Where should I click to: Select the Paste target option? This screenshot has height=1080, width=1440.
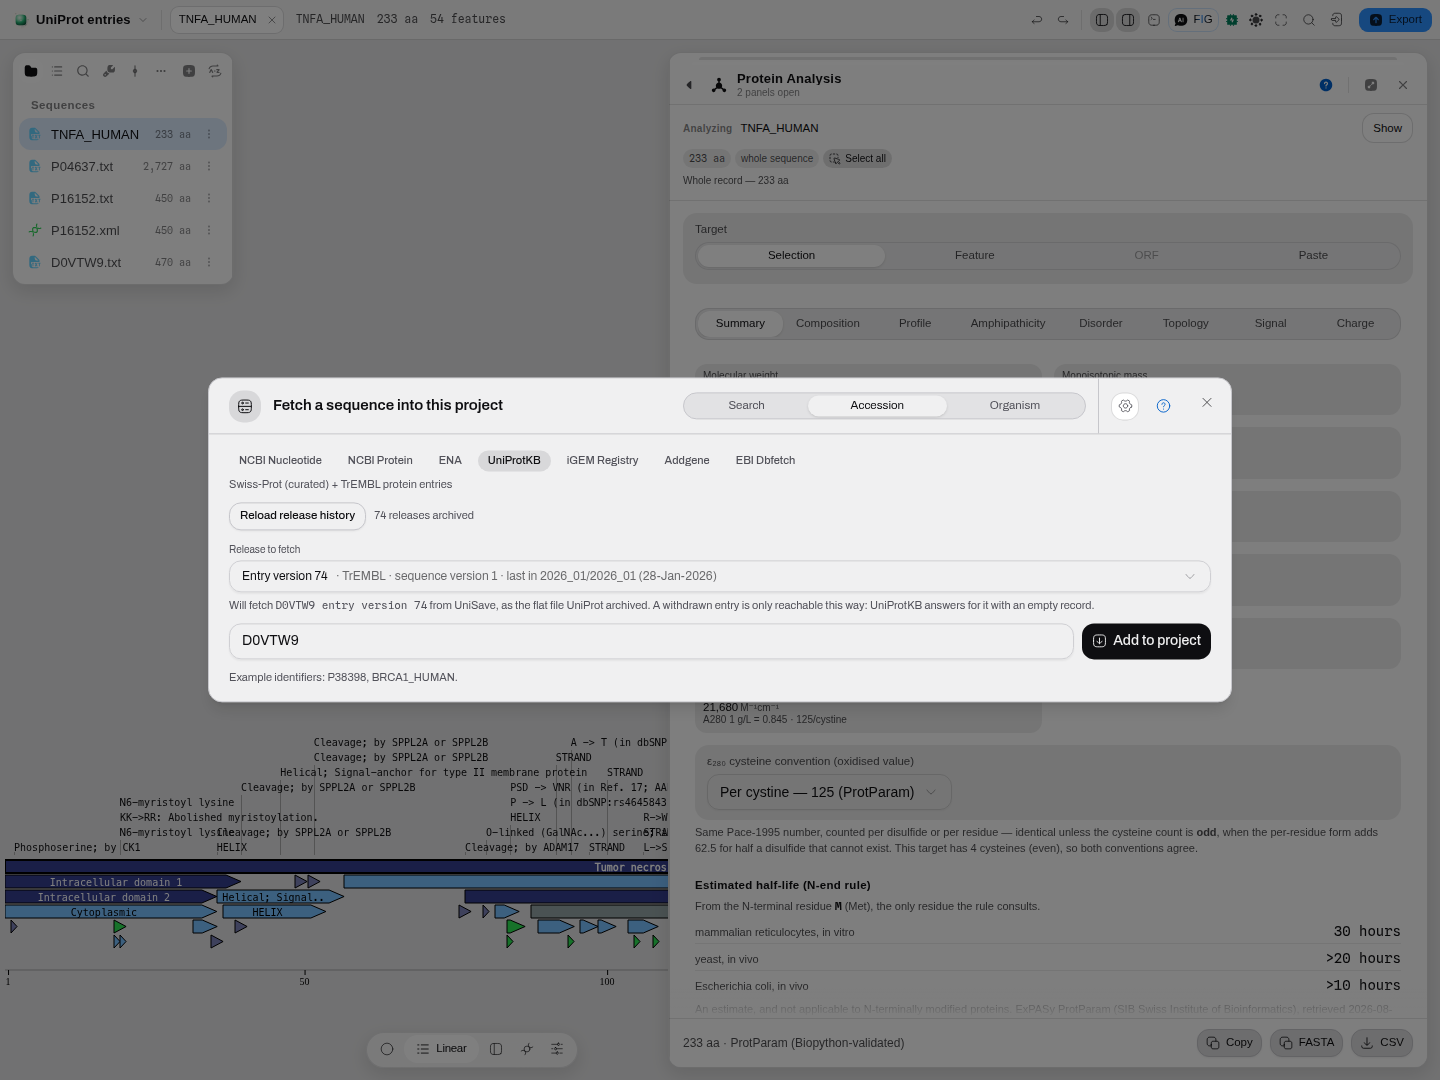tap(1313, 255)
